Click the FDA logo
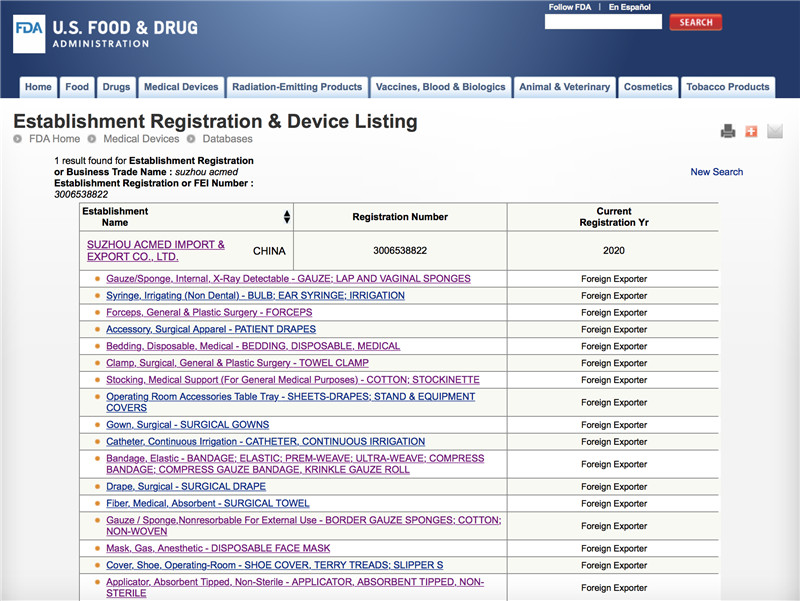Viewport: 800px width, 601px height. click(x=29, y=34)
